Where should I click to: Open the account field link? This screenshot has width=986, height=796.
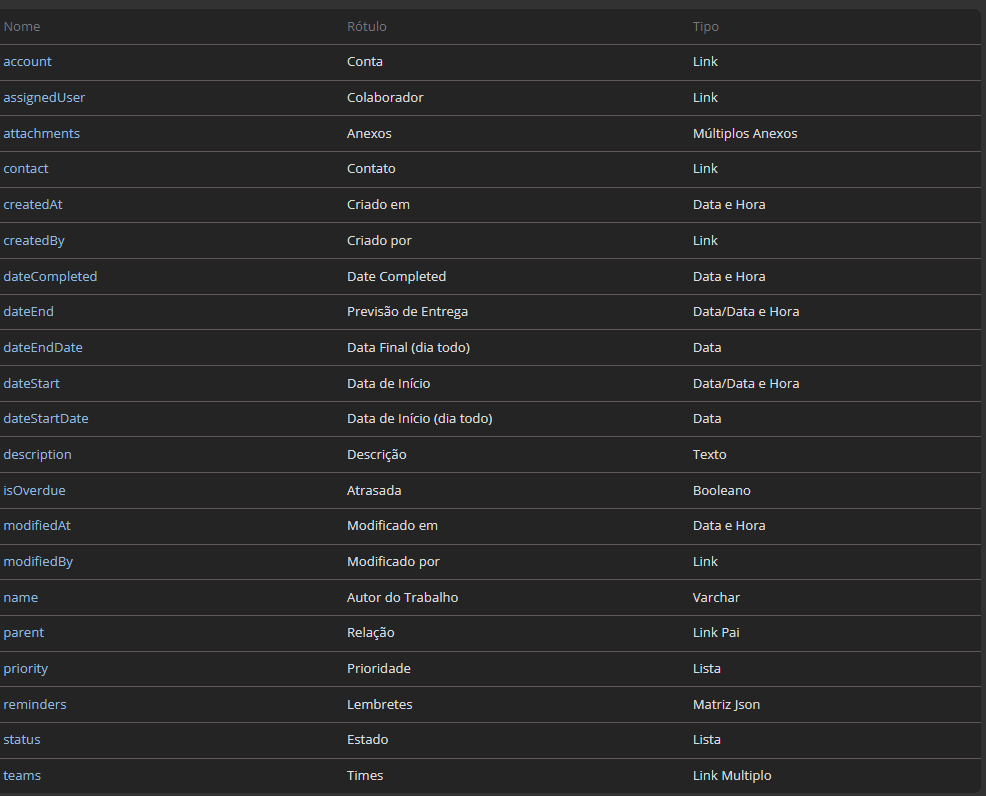click(27, 62)
